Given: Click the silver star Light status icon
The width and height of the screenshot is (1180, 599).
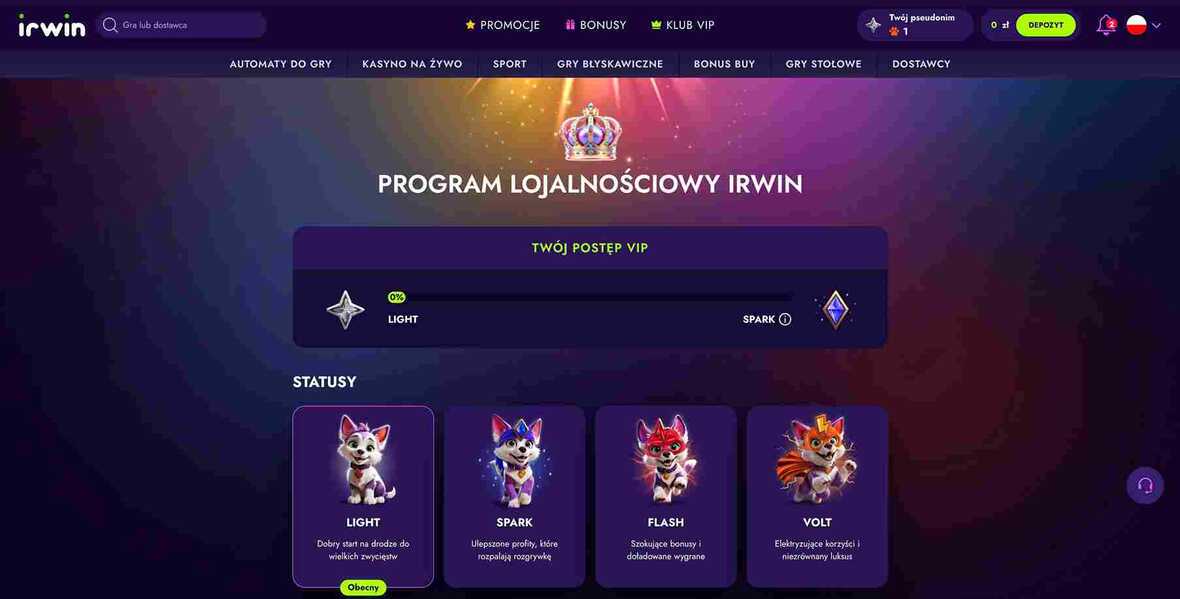Looking at the screenshot, I should coord(345,309).
